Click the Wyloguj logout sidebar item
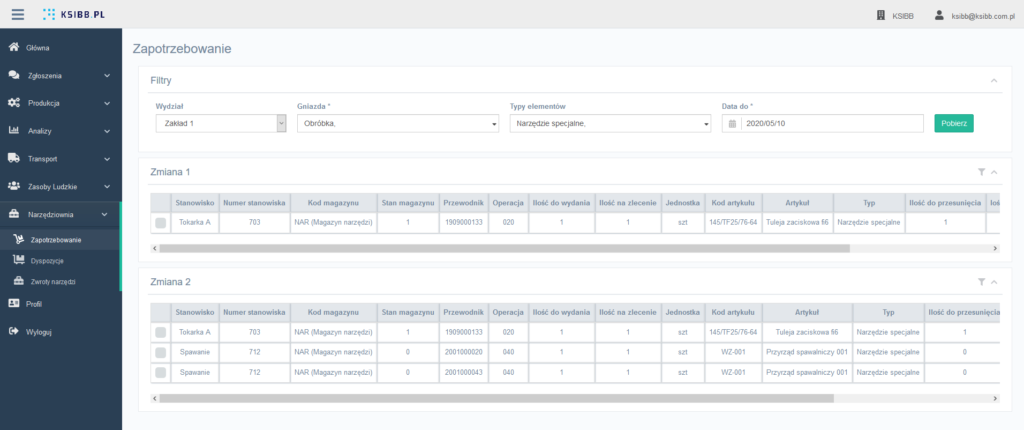Screen dimensions: 1024x430 pyautogui.click(x=39, y=331)
